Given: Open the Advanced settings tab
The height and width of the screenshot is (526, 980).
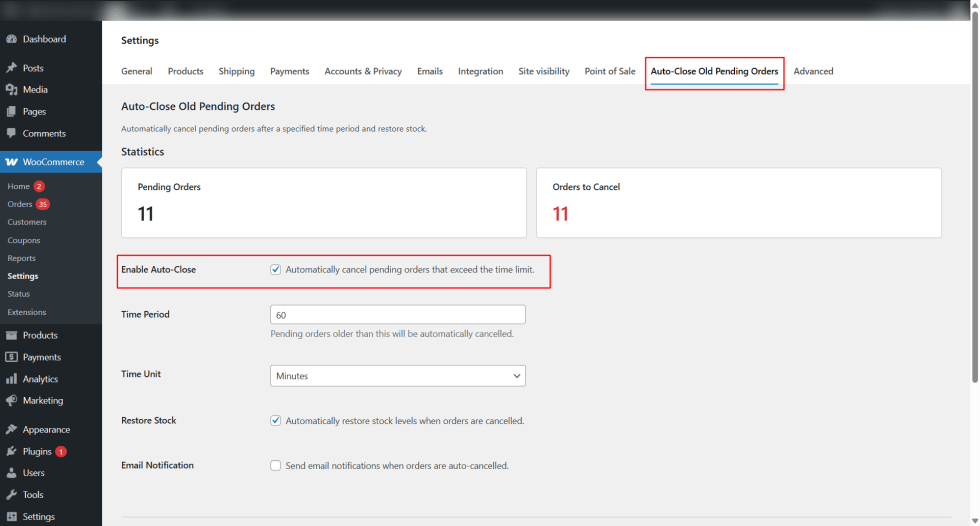Looking at the screenshot, I should tap(813, 72).
